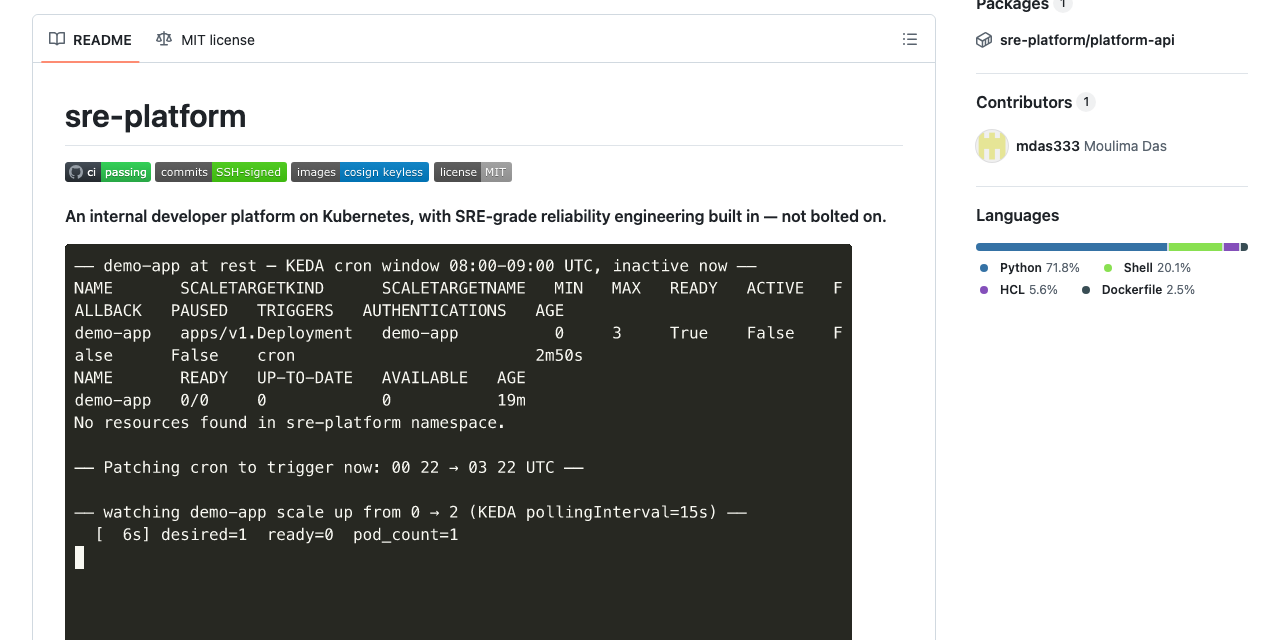Open HCL 5.6% language link
This screenshot has width=1280, height=640.
coord(1018,290)
